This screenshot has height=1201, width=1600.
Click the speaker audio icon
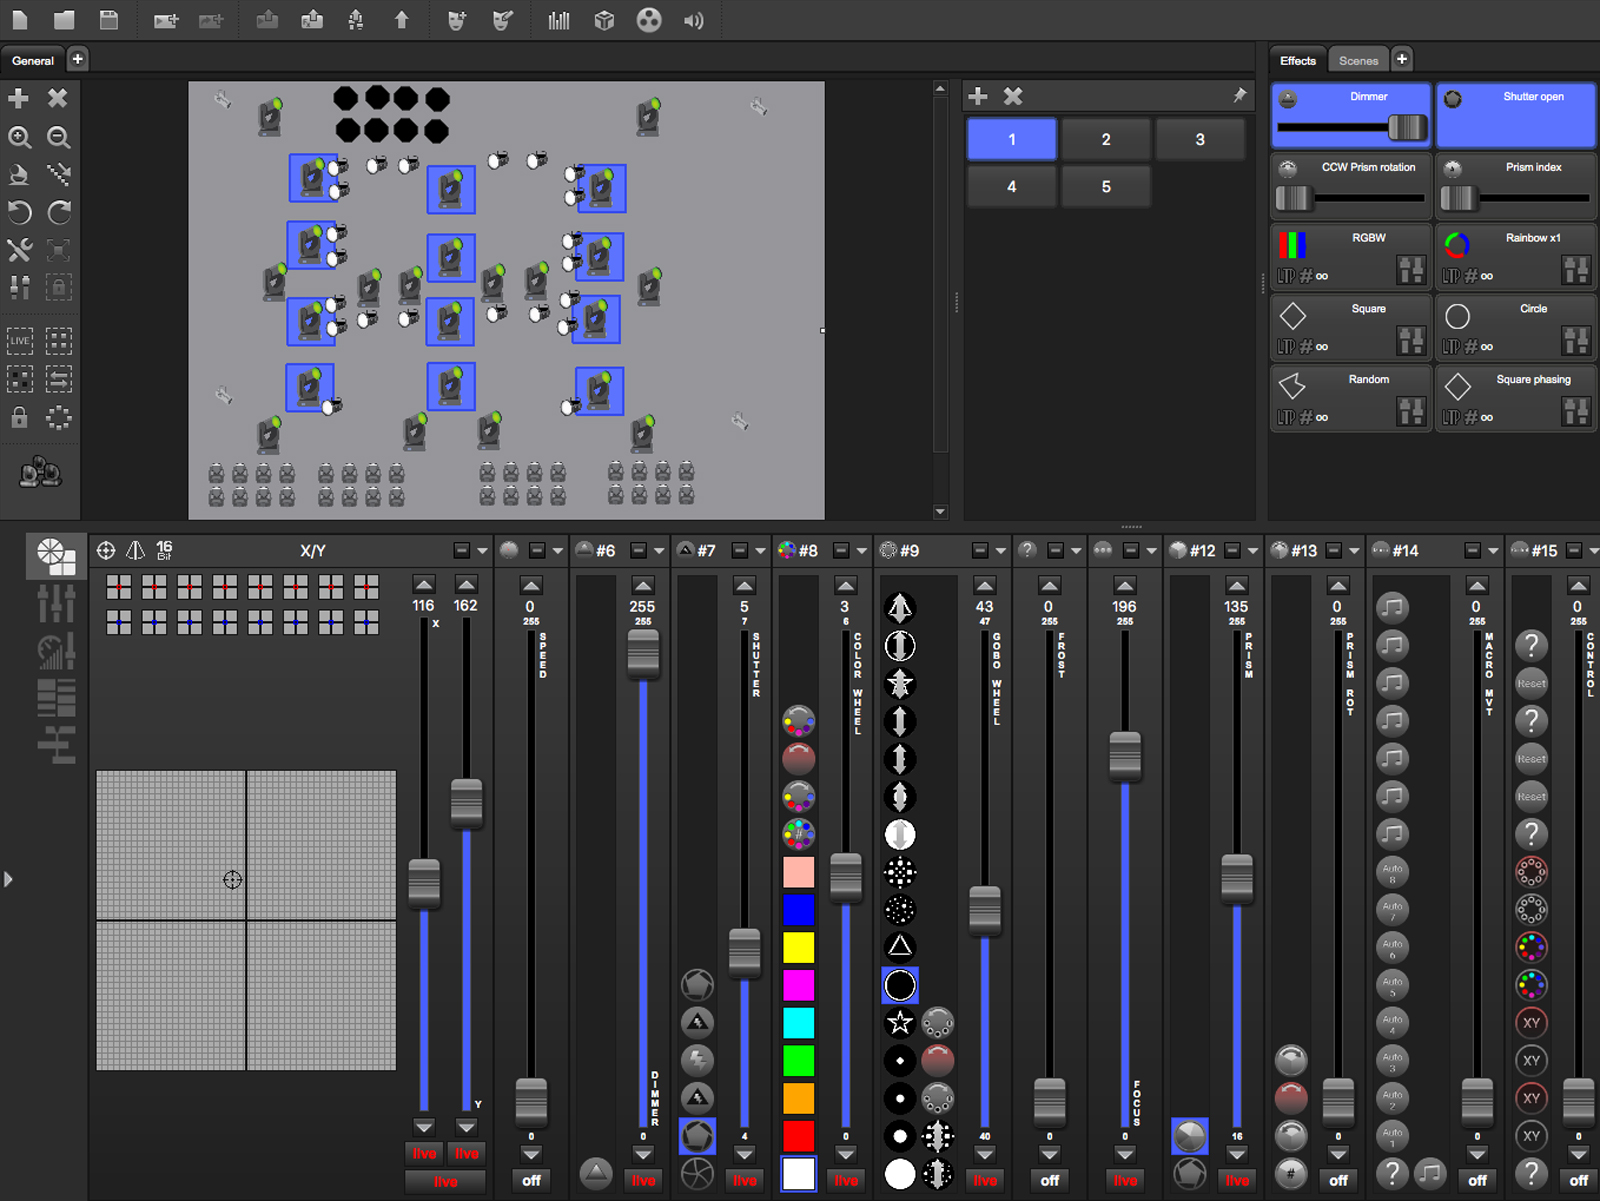693,20
